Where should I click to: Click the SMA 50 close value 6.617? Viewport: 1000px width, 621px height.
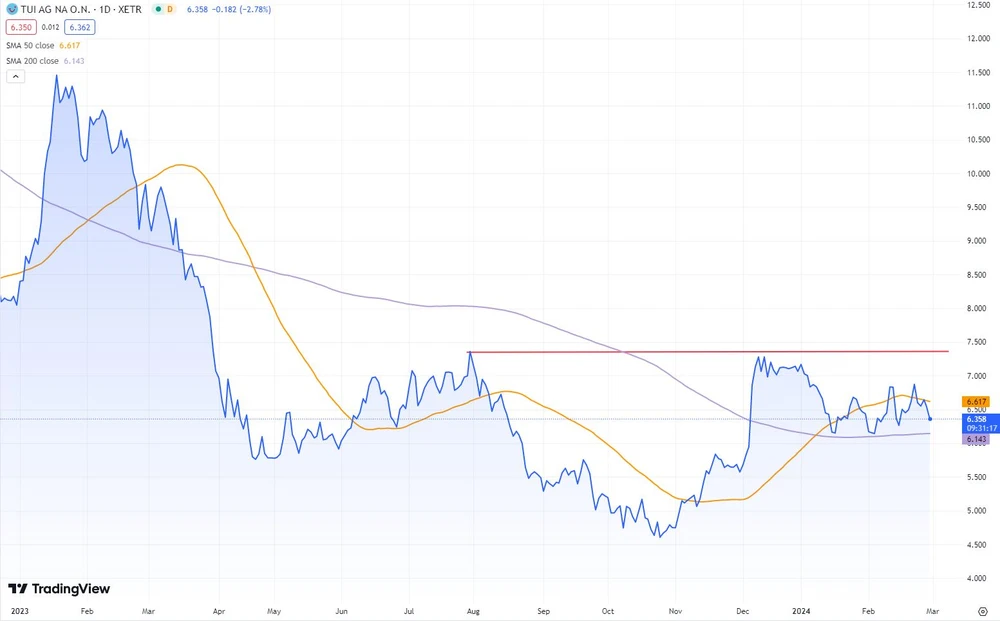tap(69, 45)
